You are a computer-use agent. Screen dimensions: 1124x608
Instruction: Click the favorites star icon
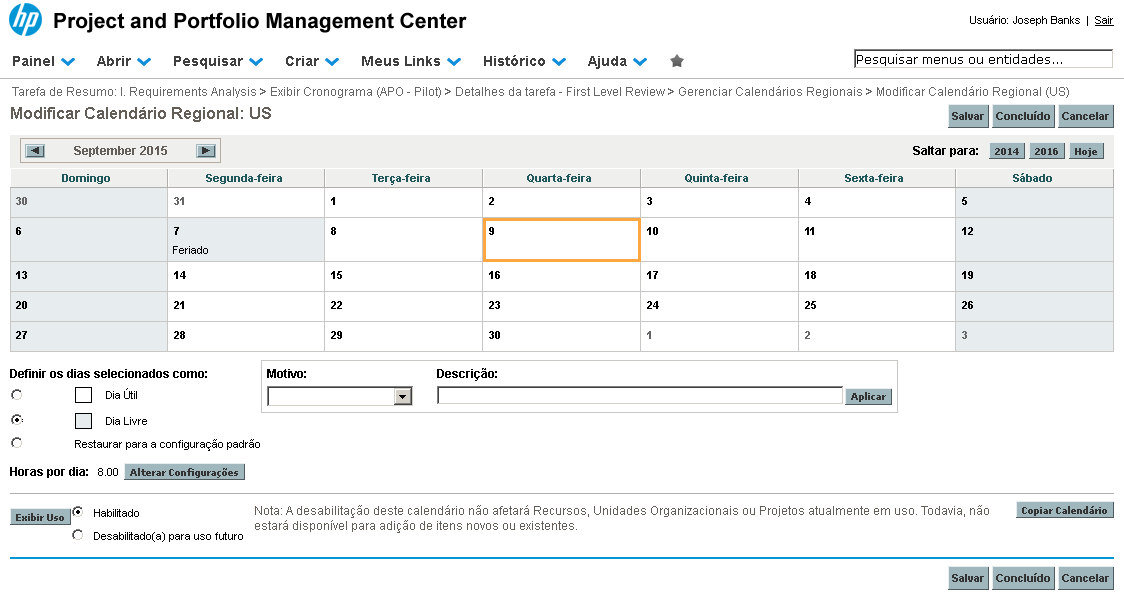677,61
